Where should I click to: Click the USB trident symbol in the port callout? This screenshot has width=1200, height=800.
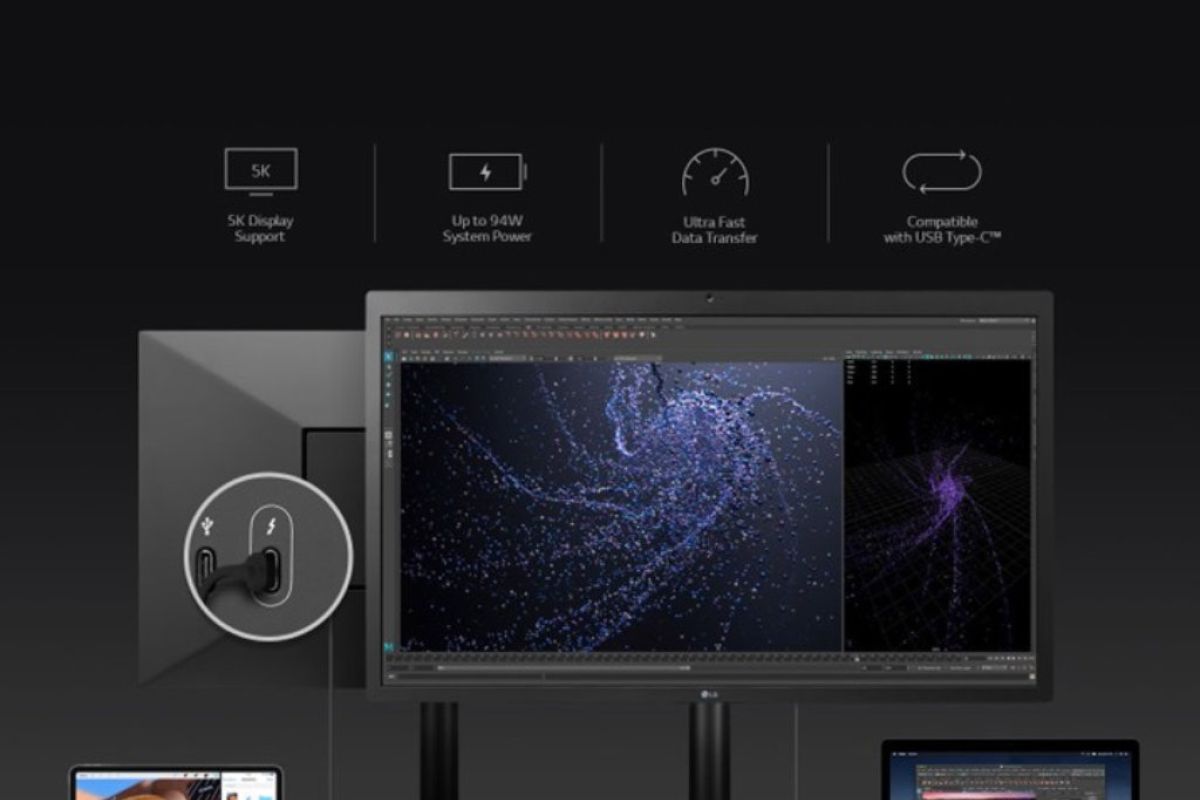pos(207,524)
